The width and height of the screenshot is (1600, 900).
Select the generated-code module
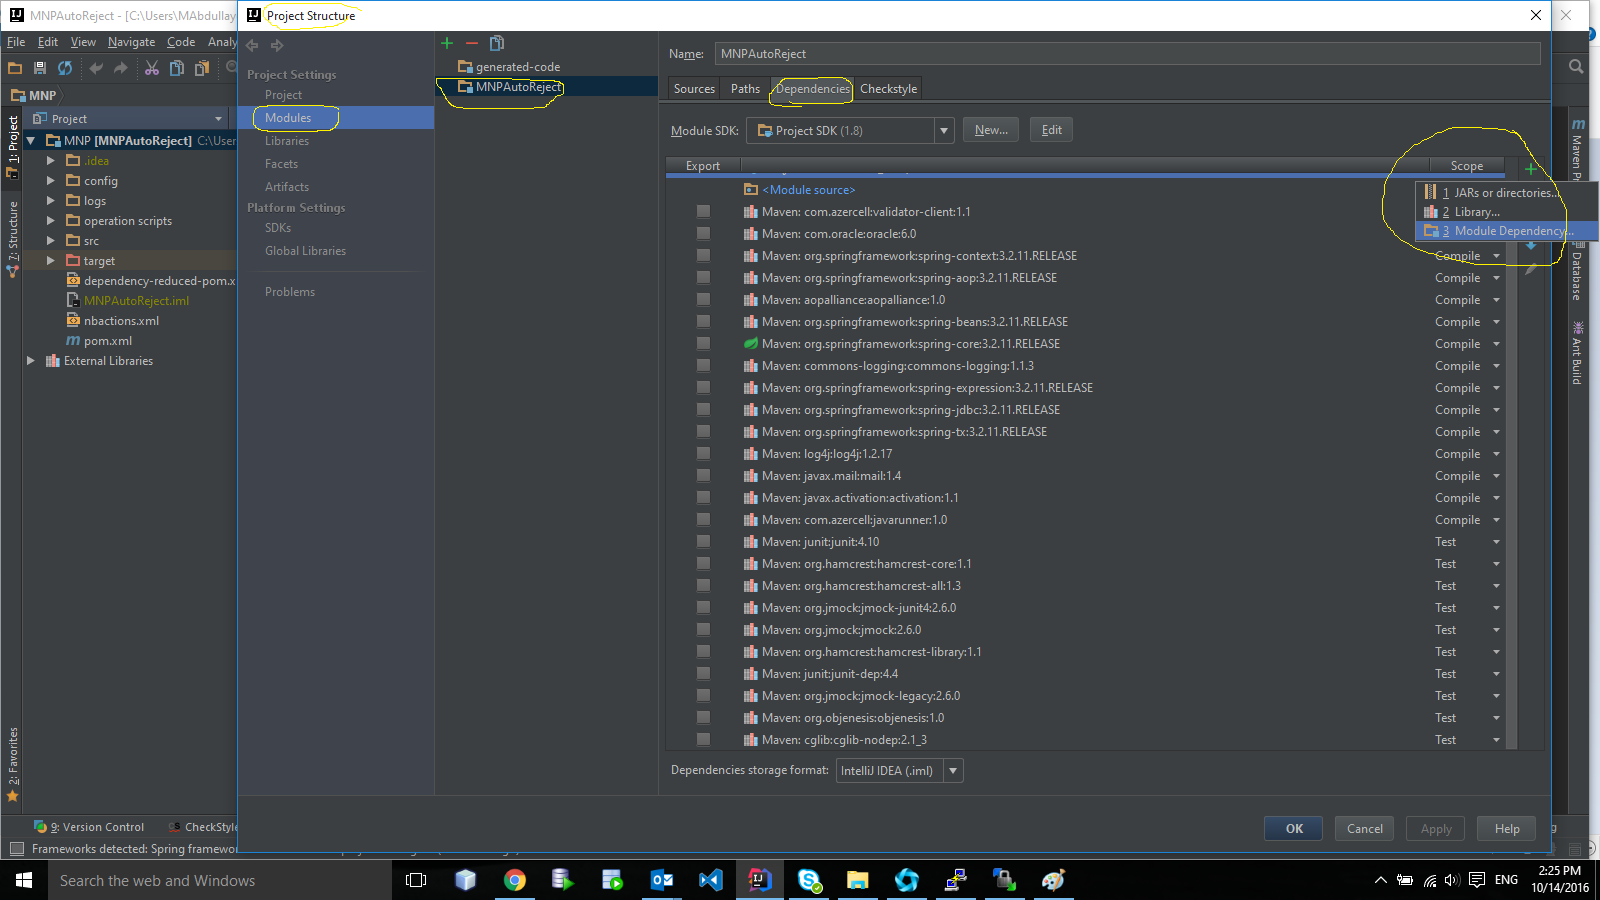pos(518,67)
